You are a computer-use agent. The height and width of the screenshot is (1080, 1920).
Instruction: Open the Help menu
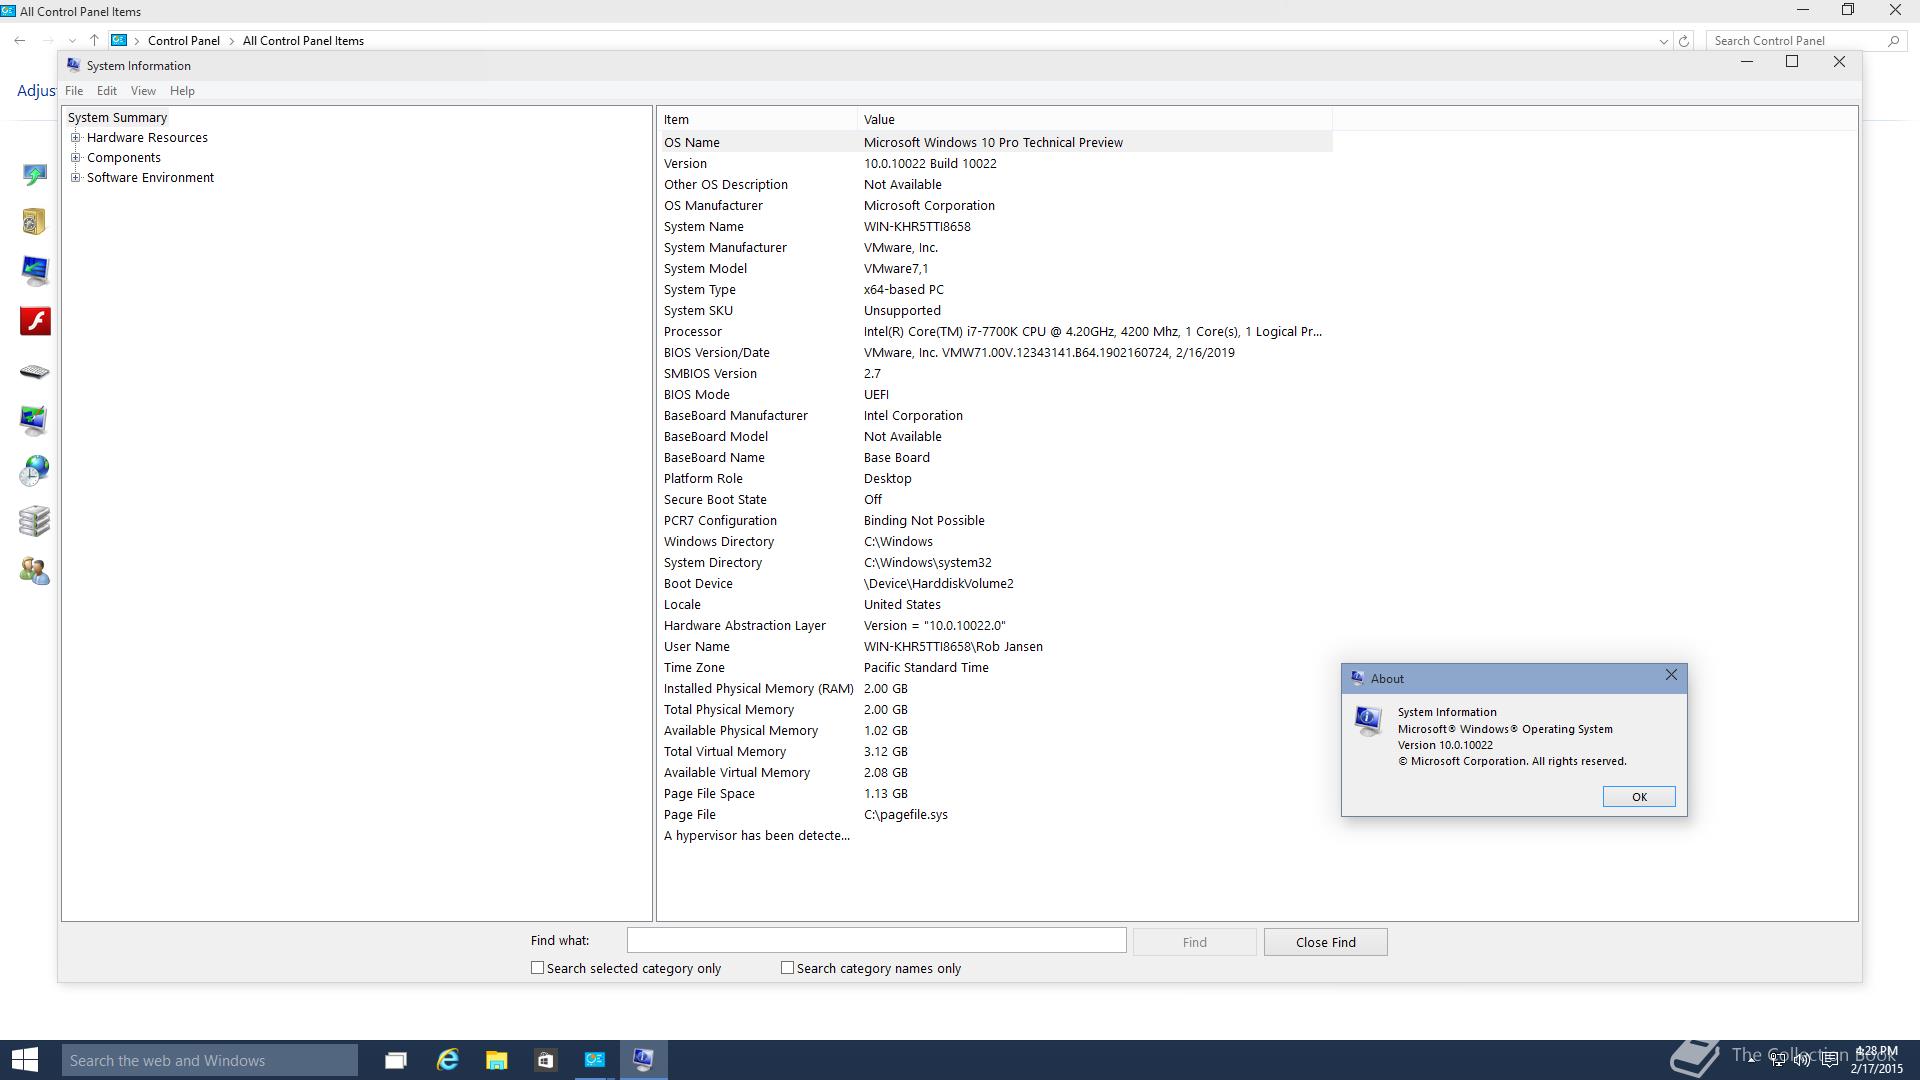coord(182,91)
